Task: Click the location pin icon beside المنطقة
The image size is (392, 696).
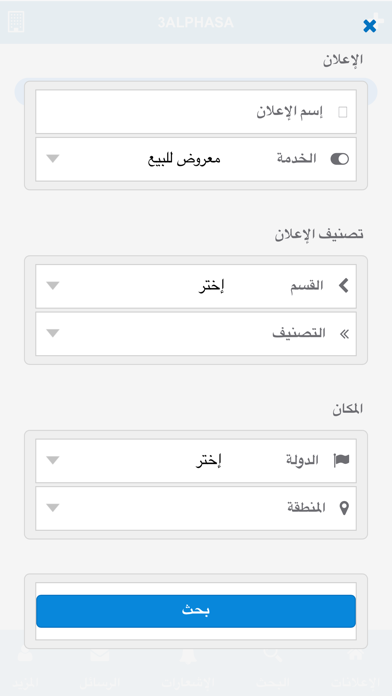Action: click(x=344, y=508)
